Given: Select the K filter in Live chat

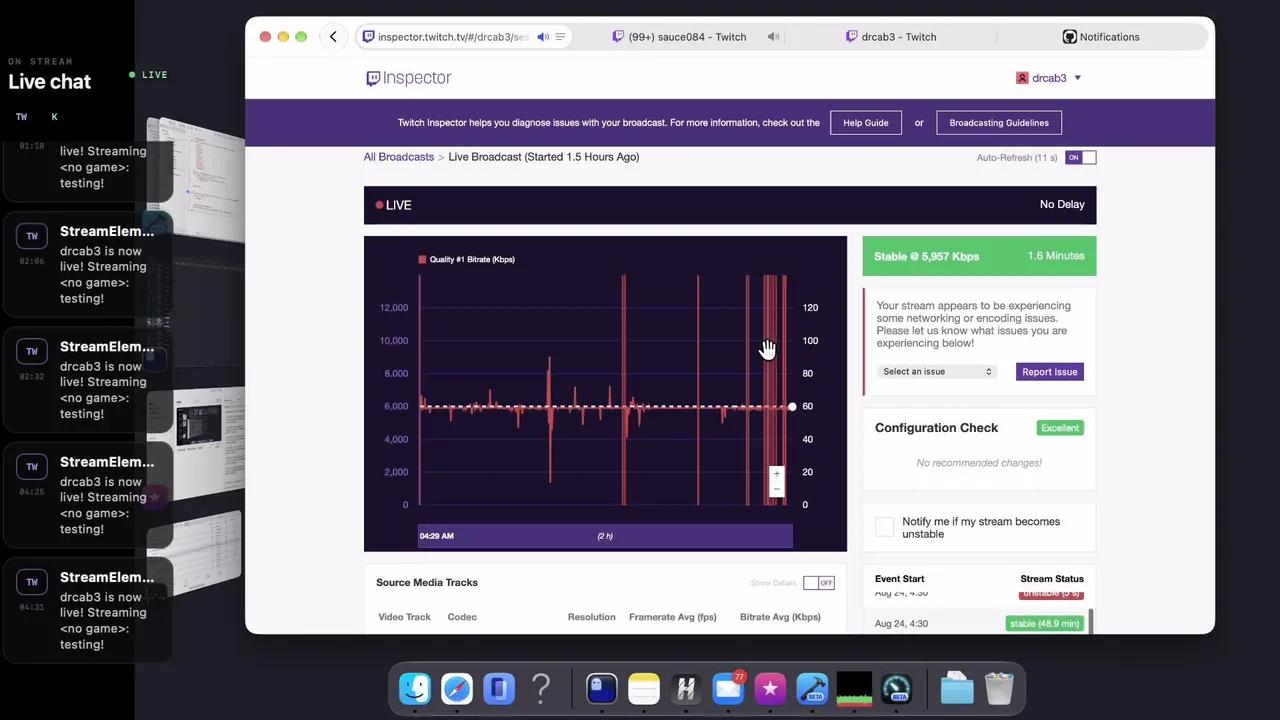Looking at the screenshot, I should point(54,117).
